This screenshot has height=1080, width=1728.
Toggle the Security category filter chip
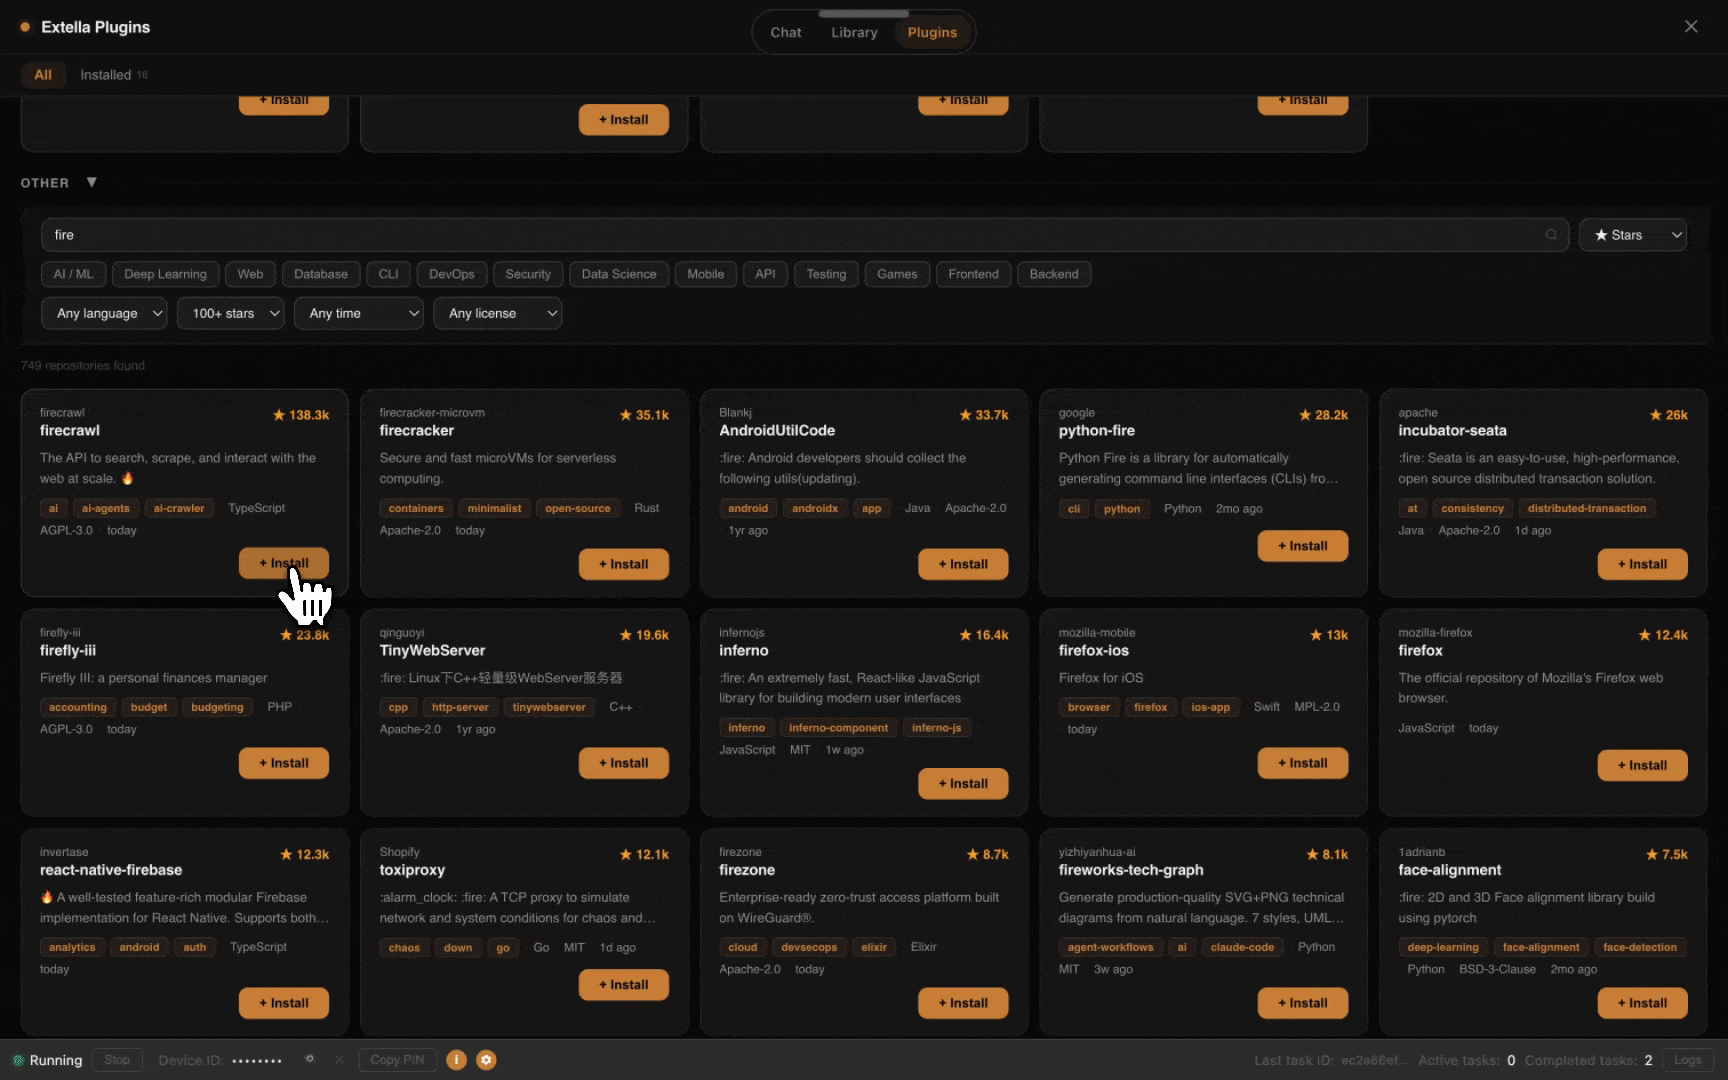tap(528, 274)
